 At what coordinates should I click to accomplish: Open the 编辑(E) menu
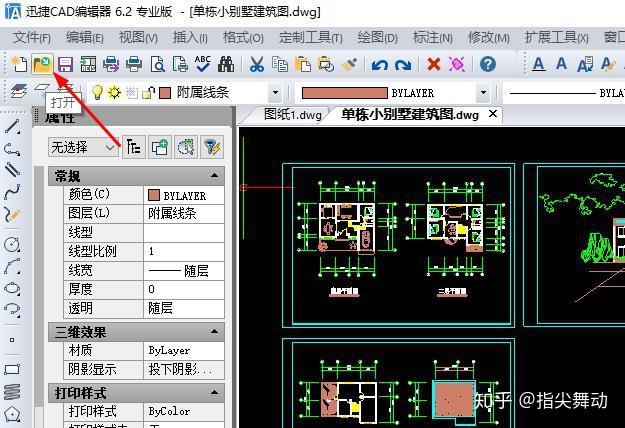pyautogui.click(x=85, y=38)
